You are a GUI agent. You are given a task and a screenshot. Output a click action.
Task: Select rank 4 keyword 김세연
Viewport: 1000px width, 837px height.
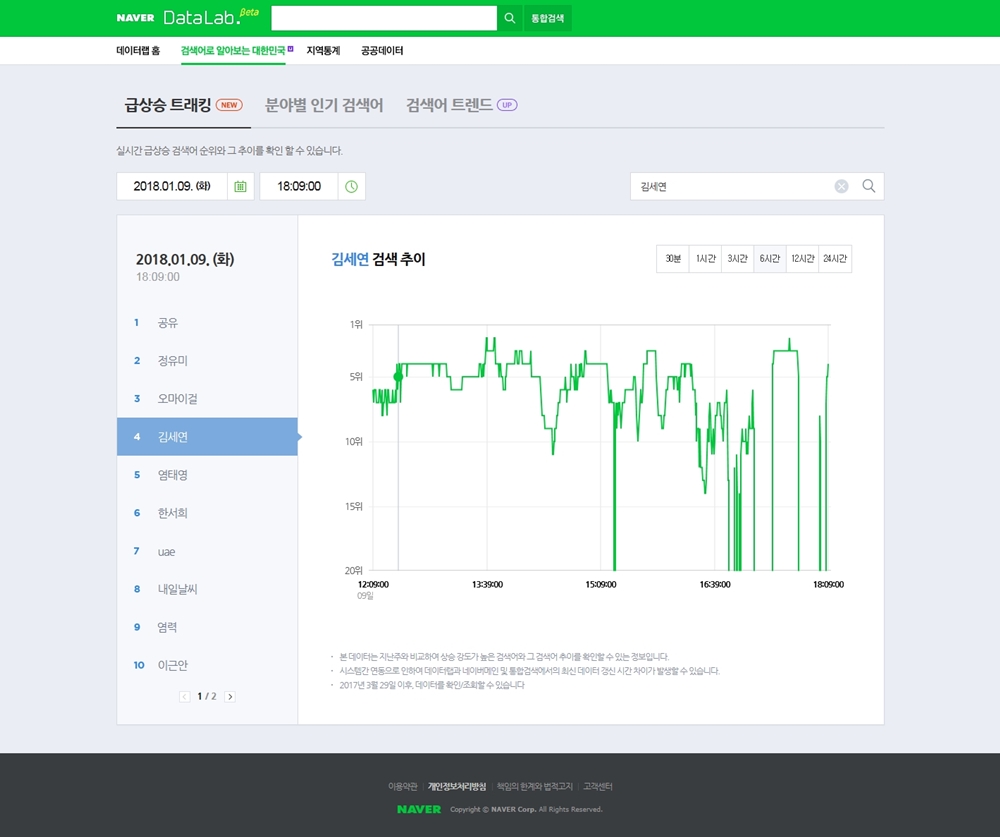click(207, 436)
